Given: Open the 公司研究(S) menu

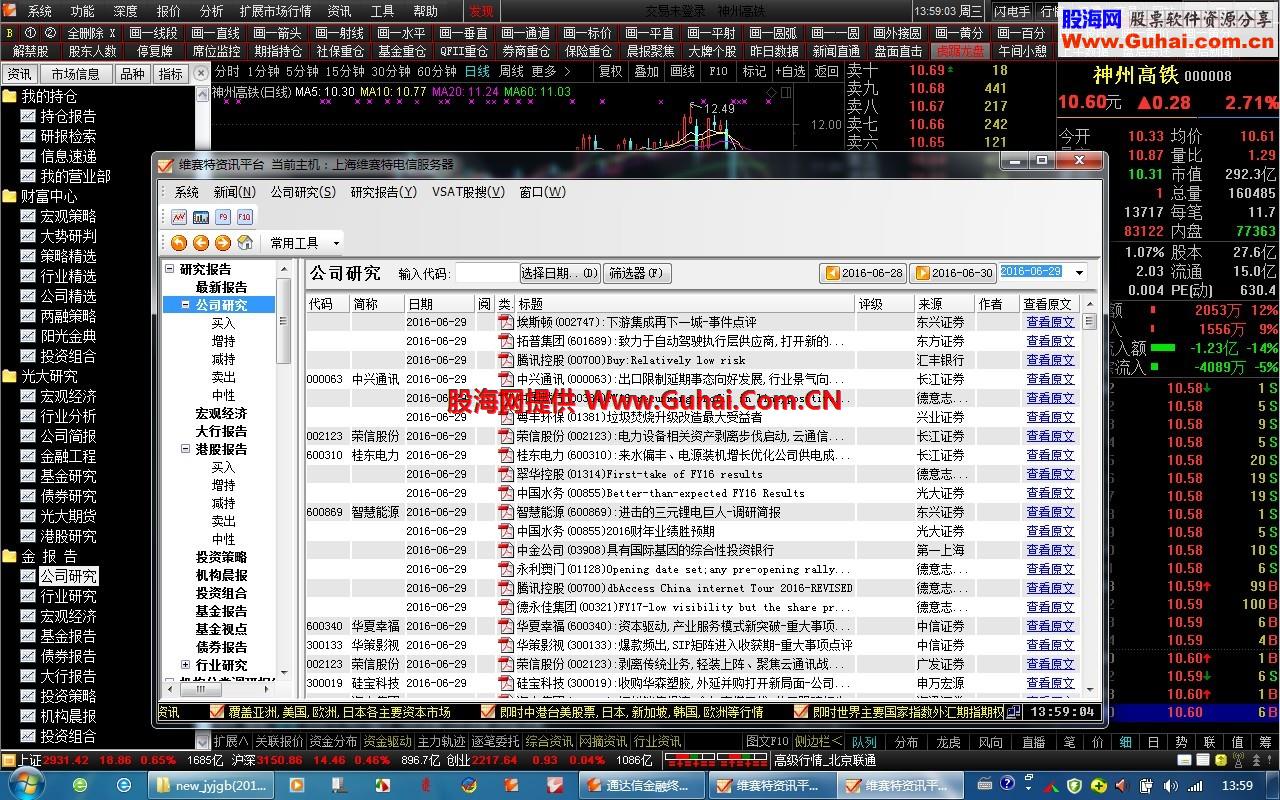Looking at the screenshot, I should pyautogui.click(x=304, y=192).
